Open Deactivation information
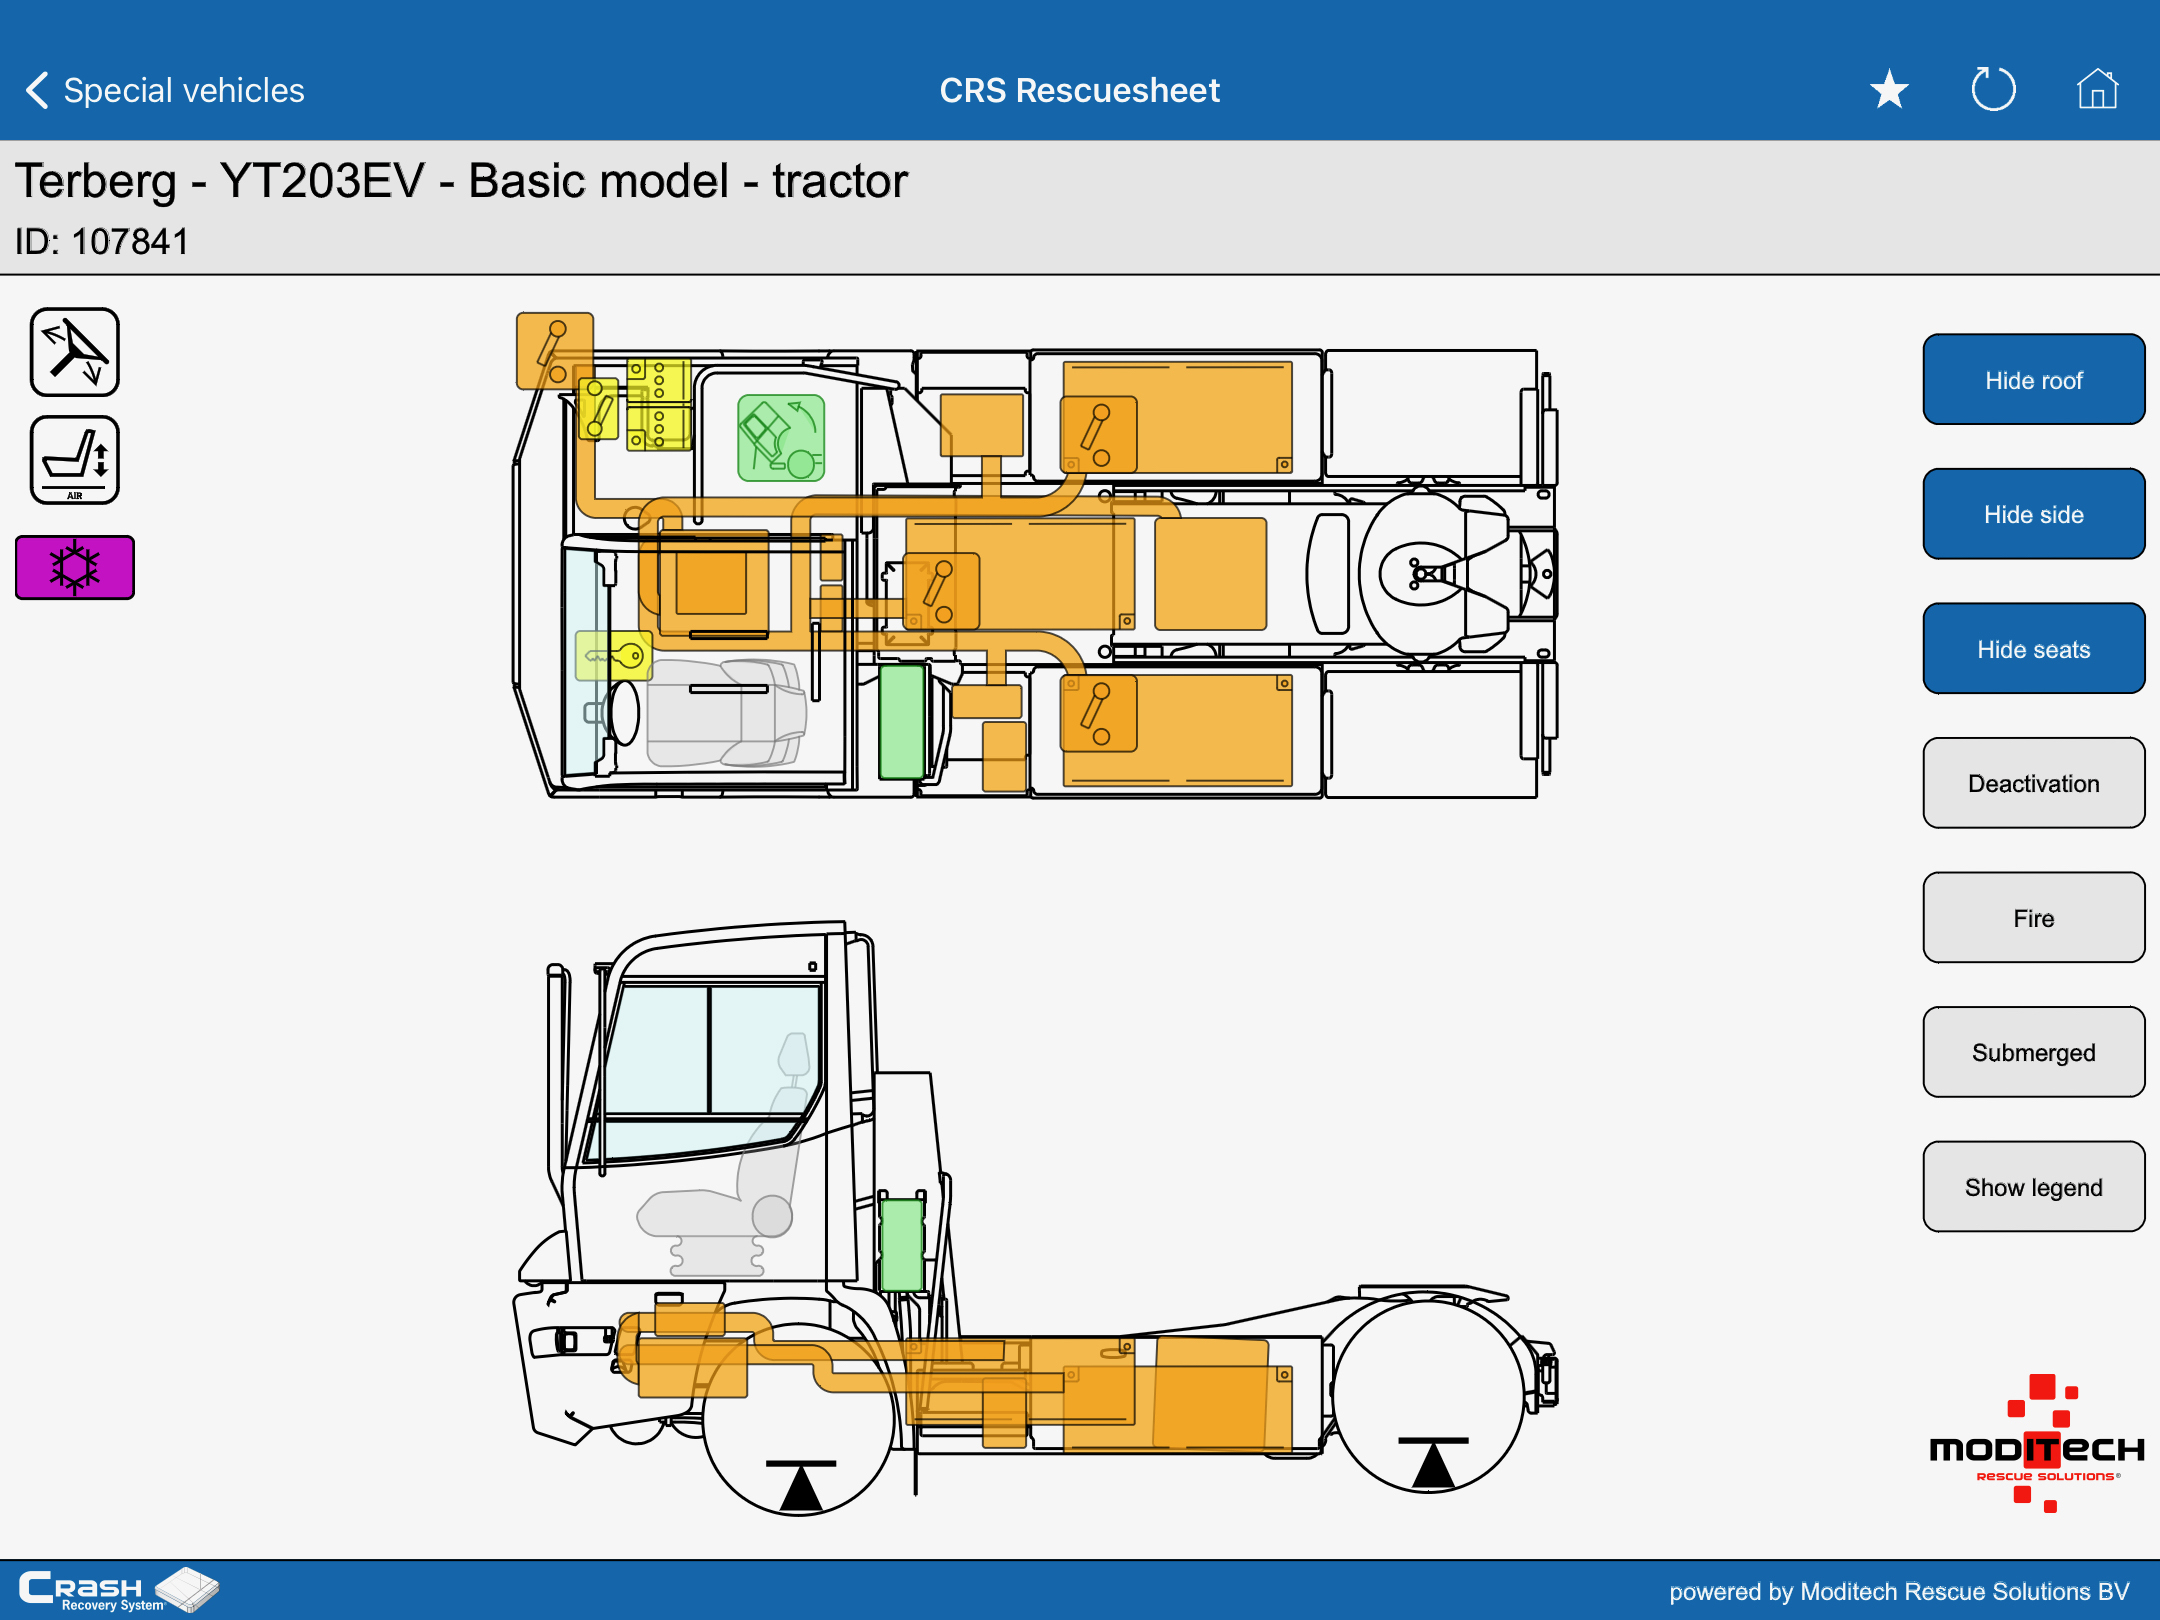2160x1620 pixels. click(2033, 783)
